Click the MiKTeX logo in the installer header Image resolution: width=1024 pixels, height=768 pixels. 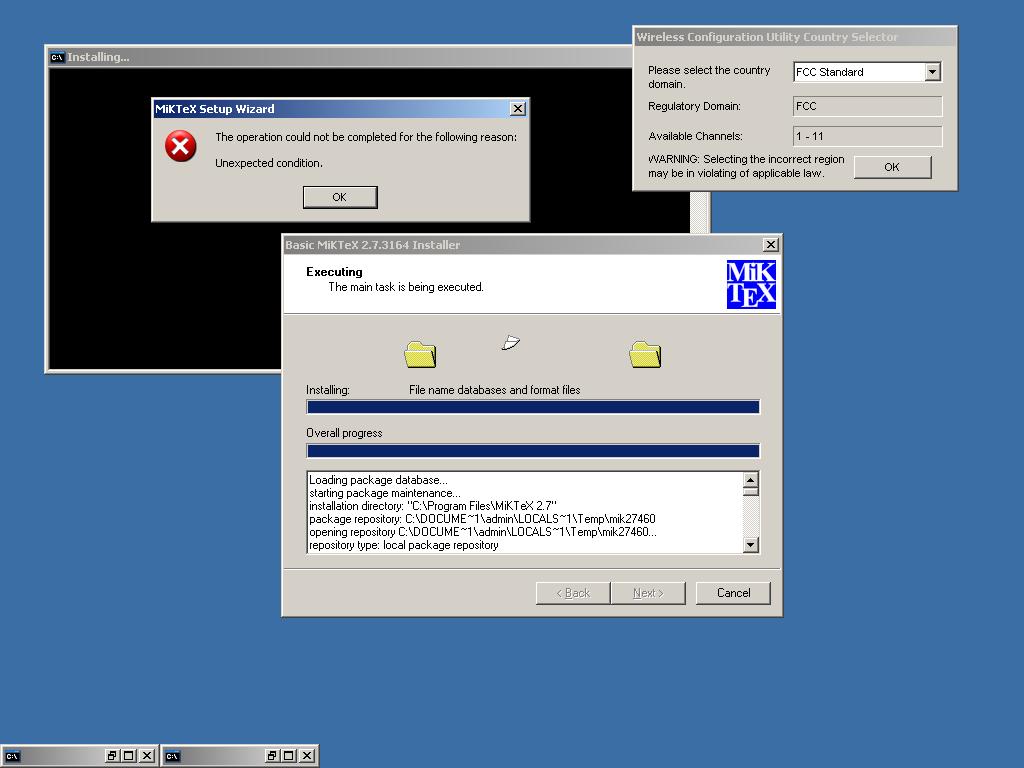coord(751,284)
